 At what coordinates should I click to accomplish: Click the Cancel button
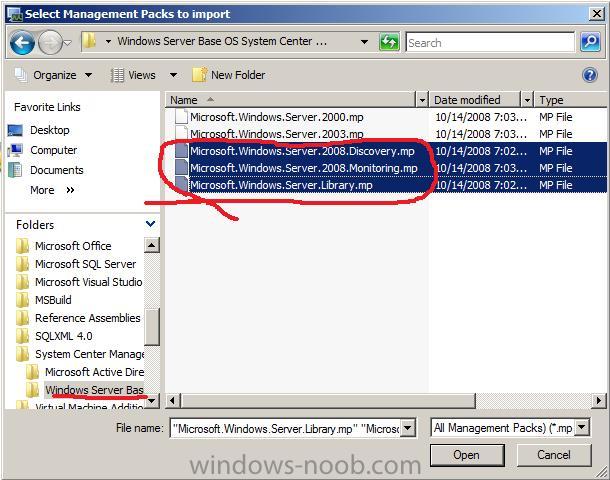(554, 455)
